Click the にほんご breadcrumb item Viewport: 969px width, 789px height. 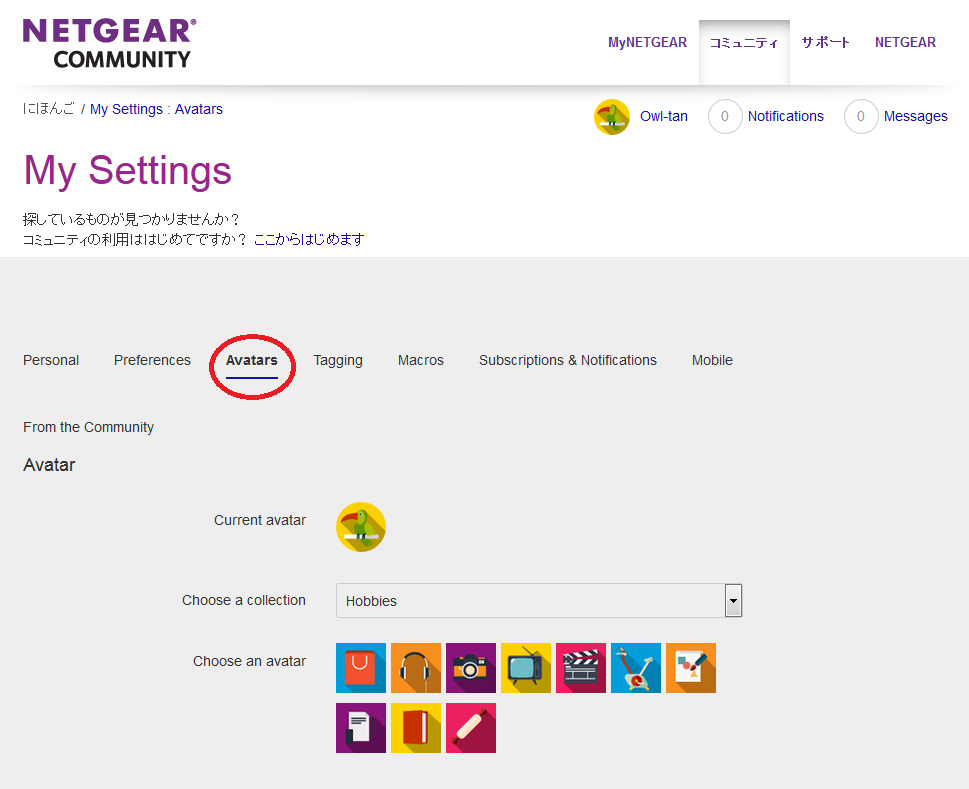click(x=49, y=109)
